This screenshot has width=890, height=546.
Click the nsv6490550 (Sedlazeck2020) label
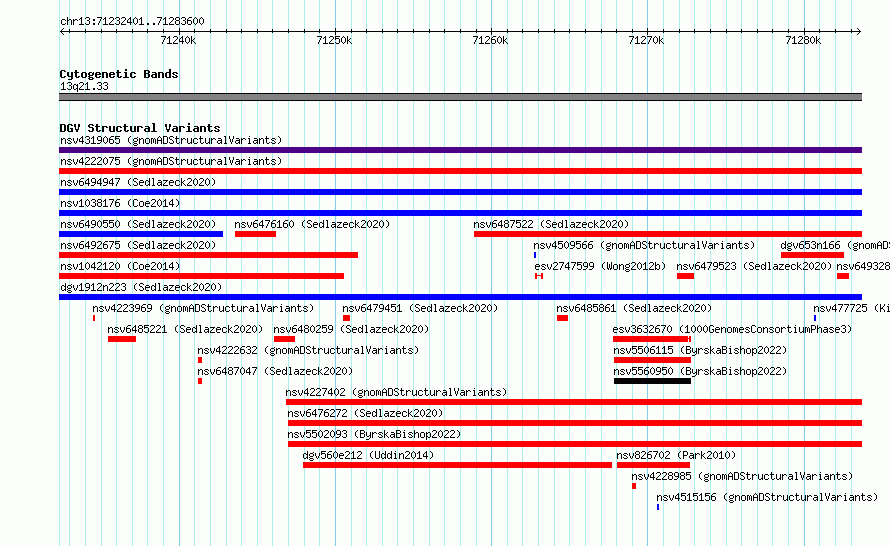click(x=138, y=224)
